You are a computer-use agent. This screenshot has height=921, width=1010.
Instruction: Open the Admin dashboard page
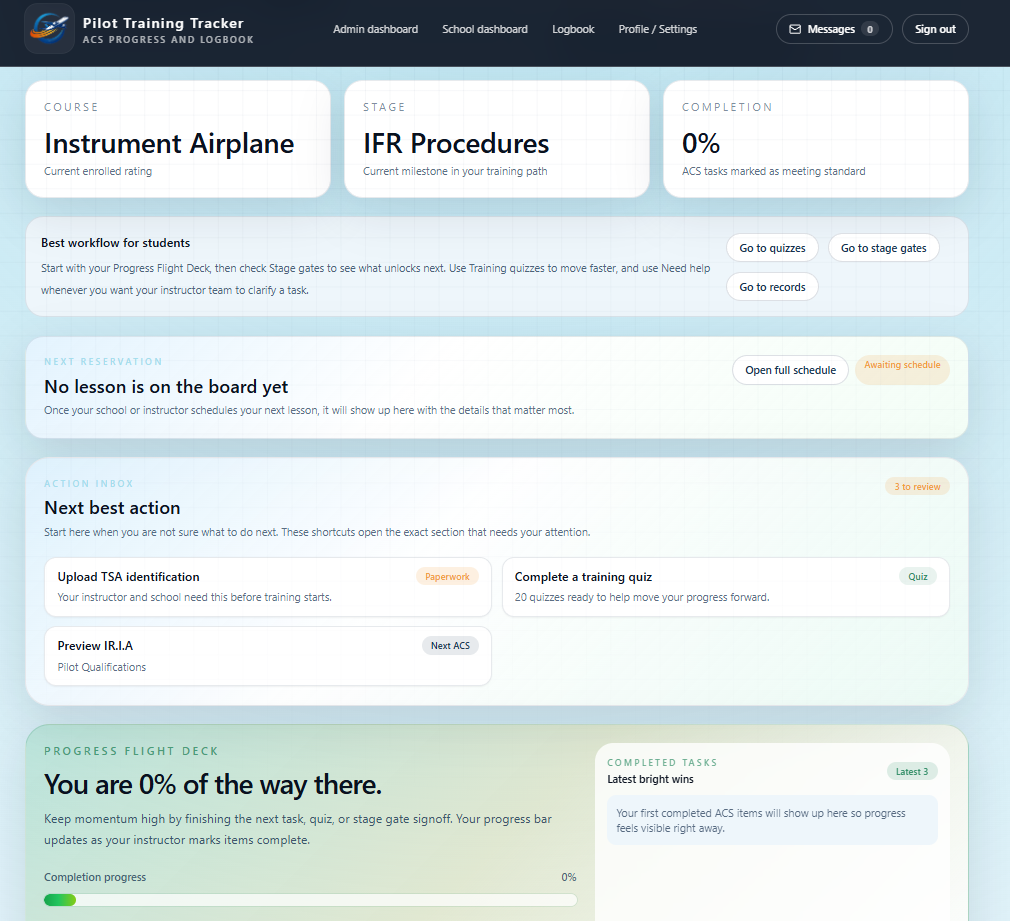[x=376, y=29]
